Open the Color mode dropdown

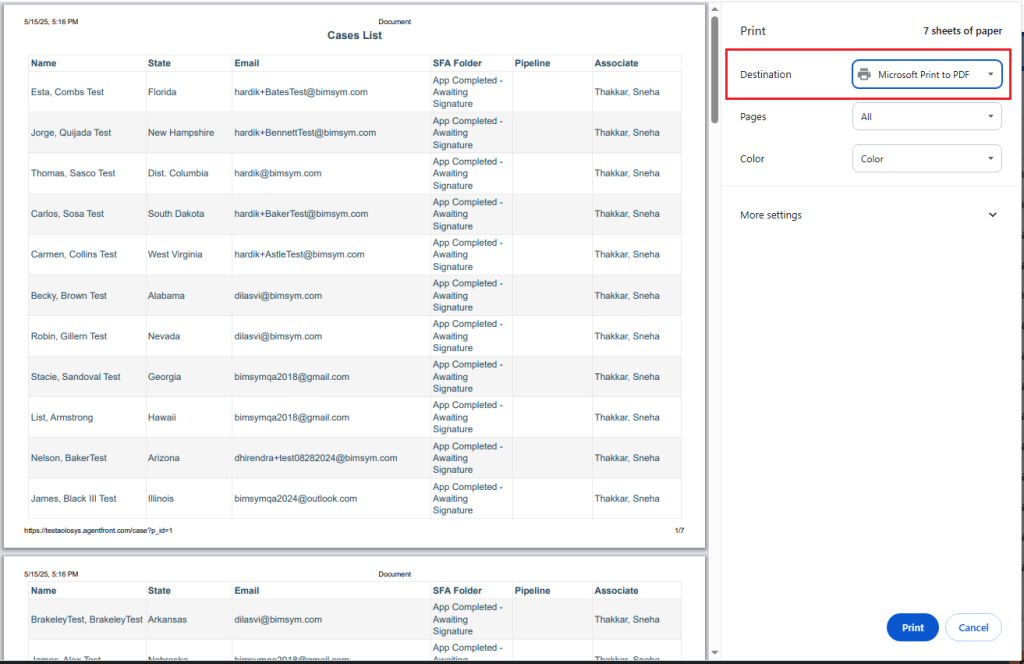point(926,159)
